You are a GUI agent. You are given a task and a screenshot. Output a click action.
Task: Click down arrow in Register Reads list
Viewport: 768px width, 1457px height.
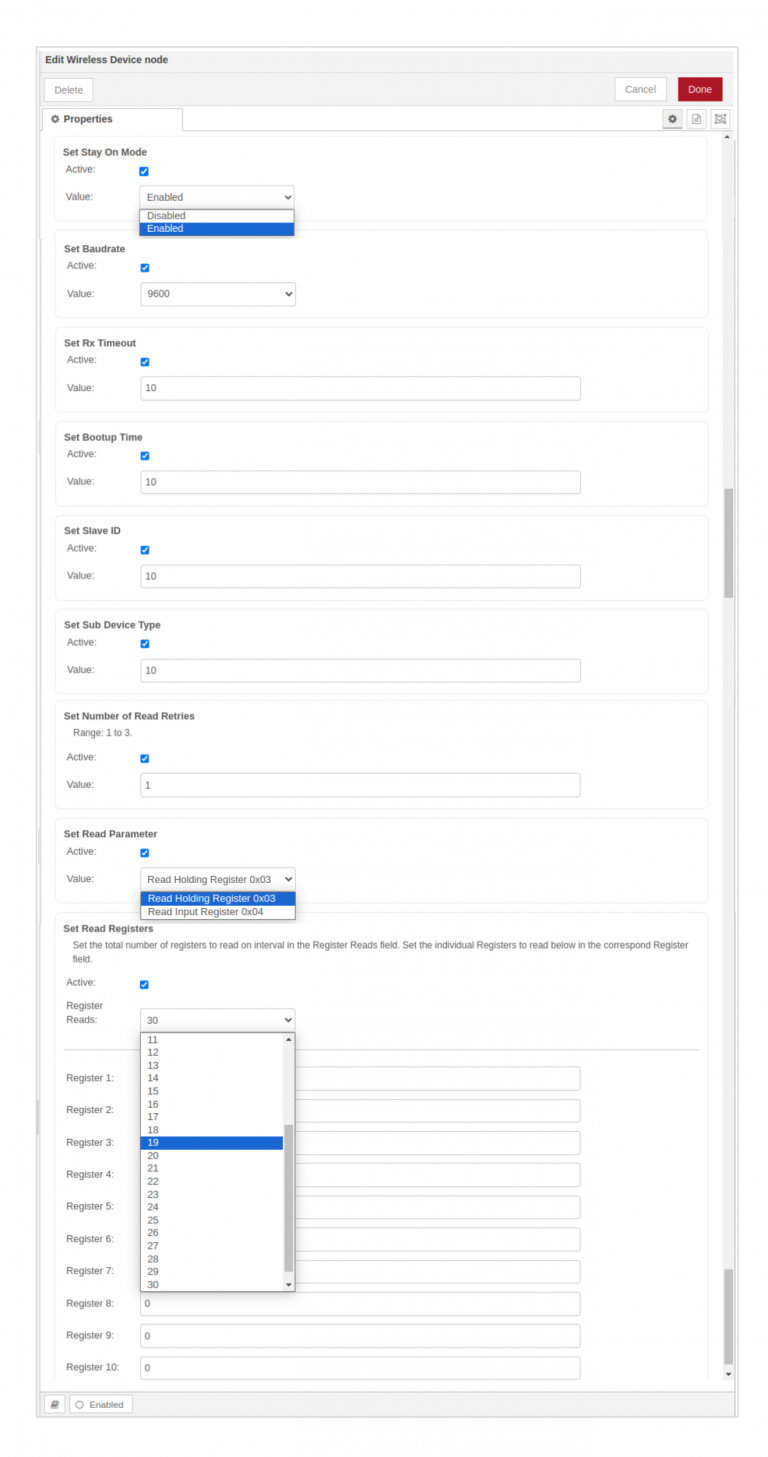(289, 1284)
